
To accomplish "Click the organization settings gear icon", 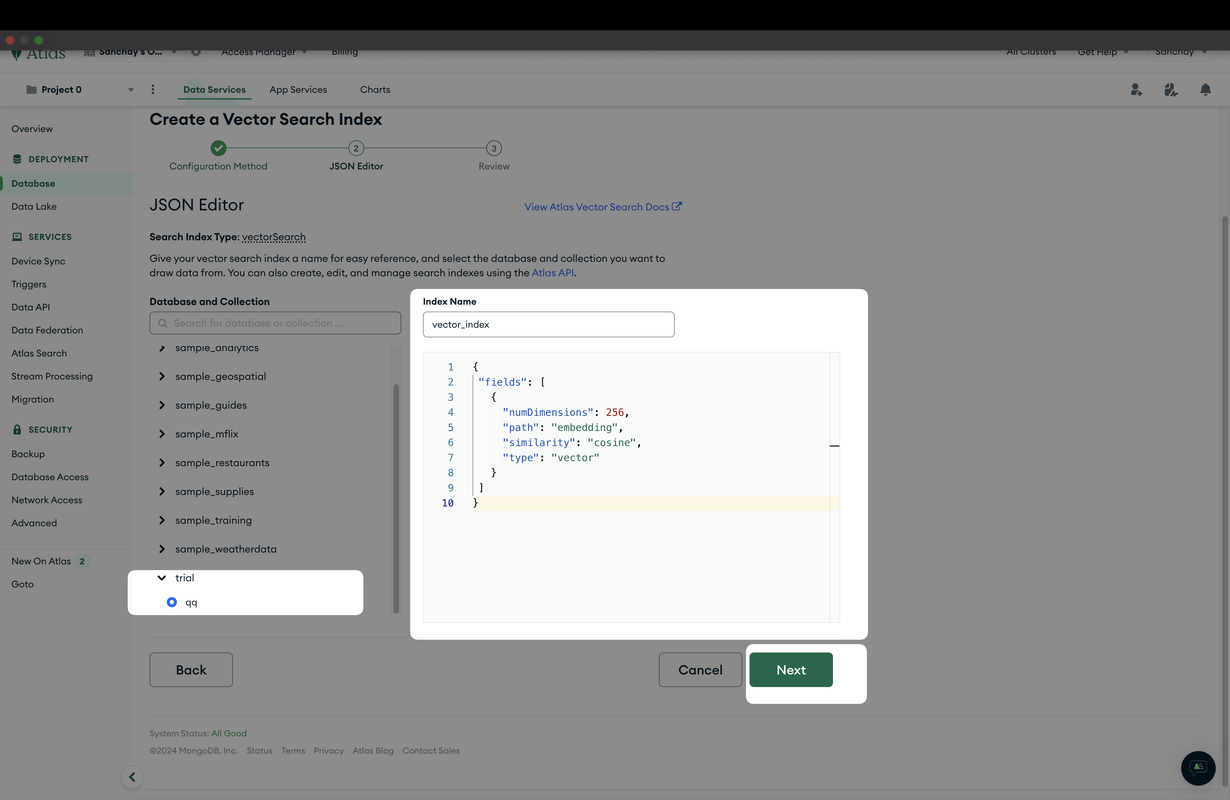I will pyautogui.click(x=196, y=52).
